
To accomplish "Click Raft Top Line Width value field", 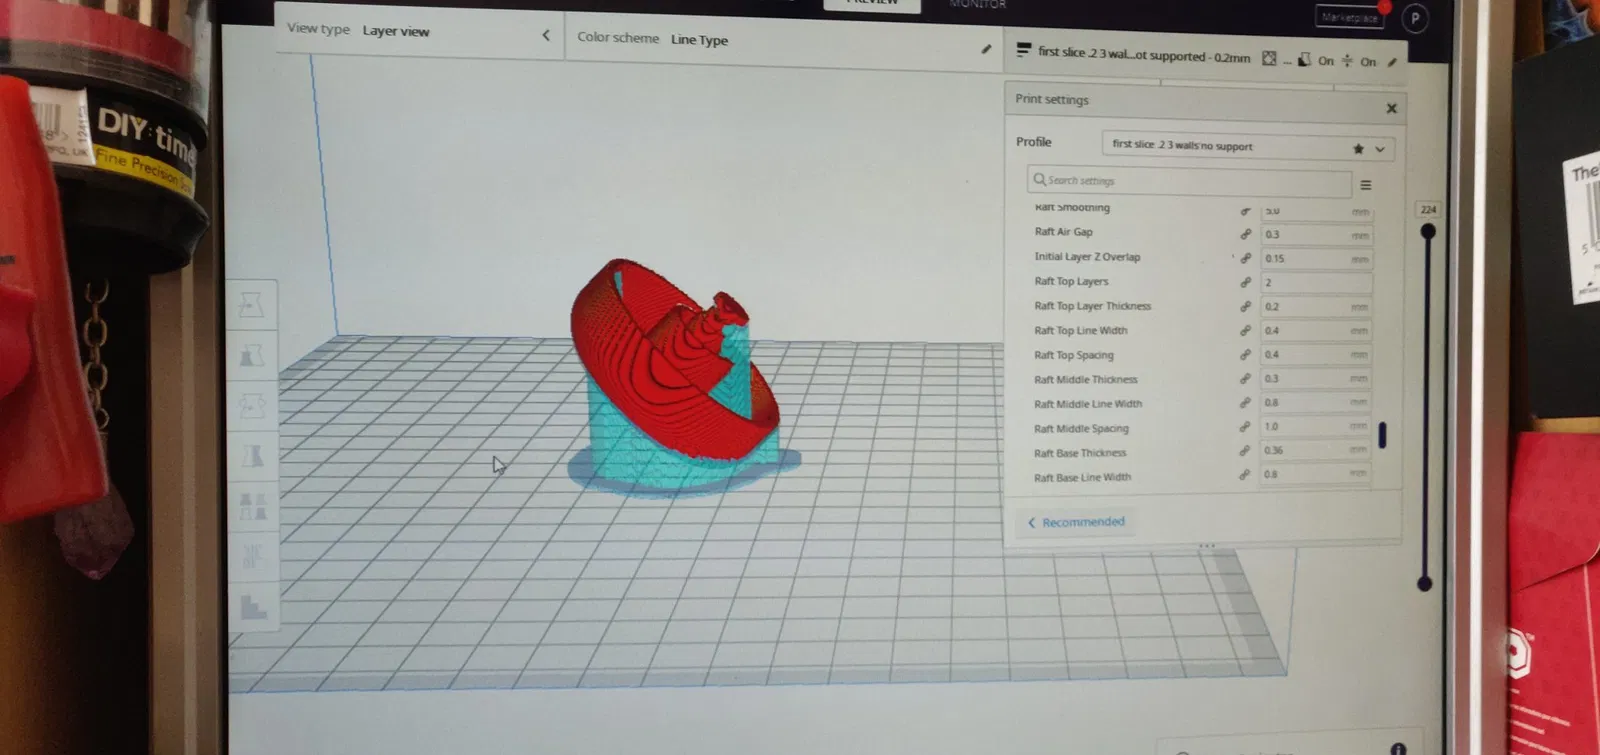I will (x=1316, y=331).
